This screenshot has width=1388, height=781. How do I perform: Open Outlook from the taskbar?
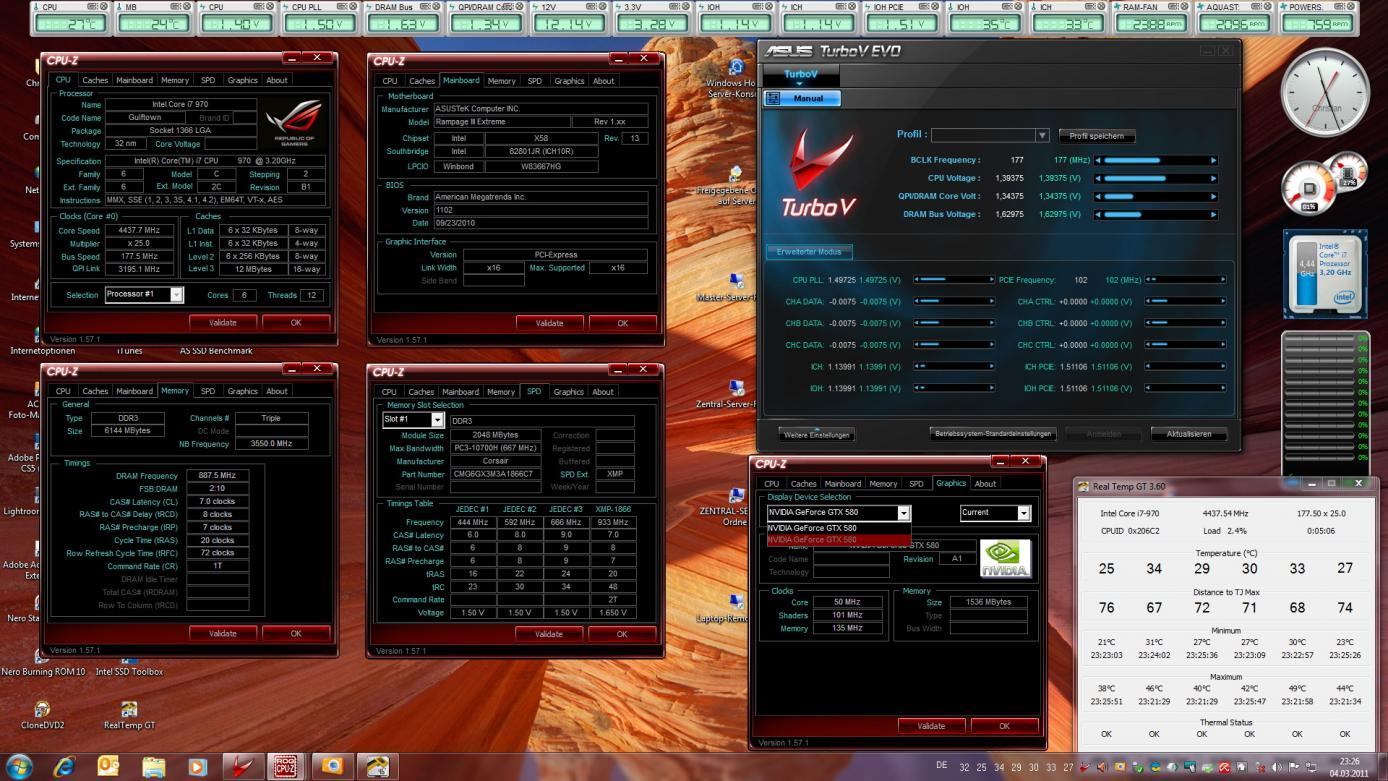point(108,767)
